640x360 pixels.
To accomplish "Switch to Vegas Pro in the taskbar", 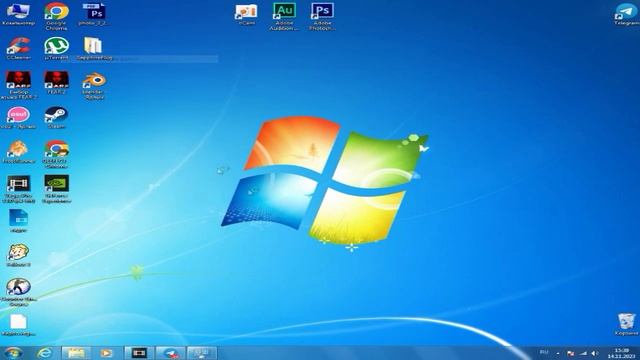I will pyautogui.click(x=139, y=353).
